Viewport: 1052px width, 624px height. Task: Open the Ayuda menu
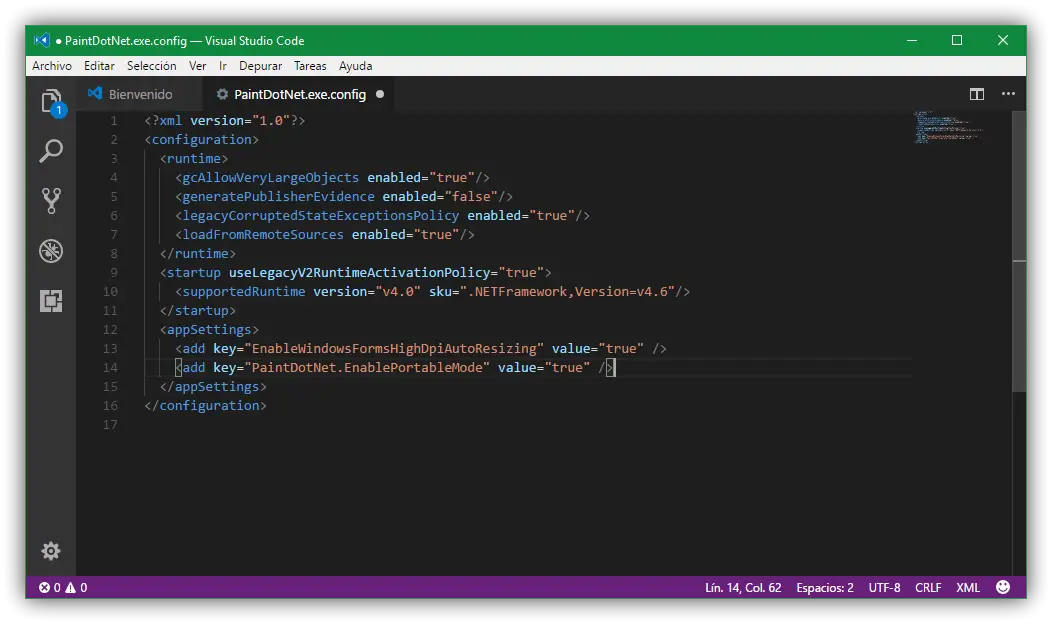point(356,66)
